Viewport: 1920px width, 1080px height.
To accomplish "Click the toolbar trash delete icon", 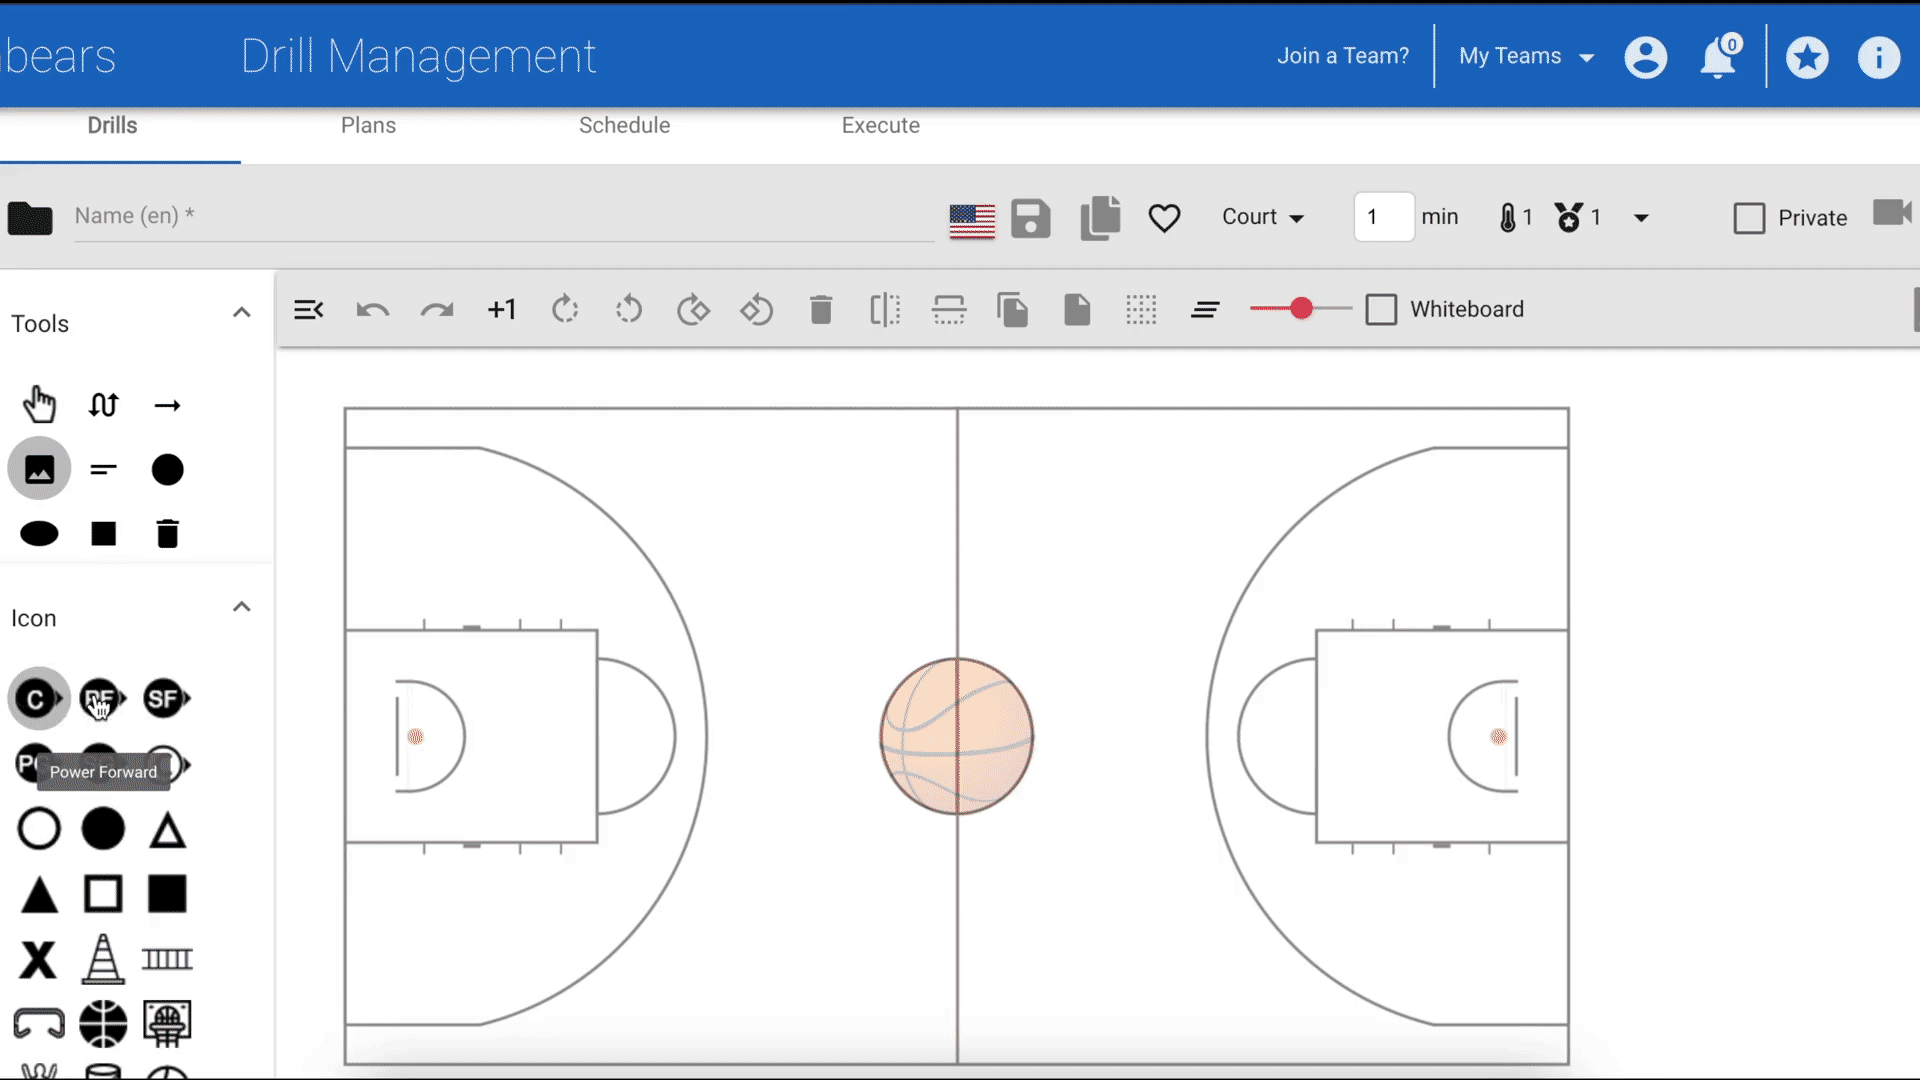I will click(820, 310).
